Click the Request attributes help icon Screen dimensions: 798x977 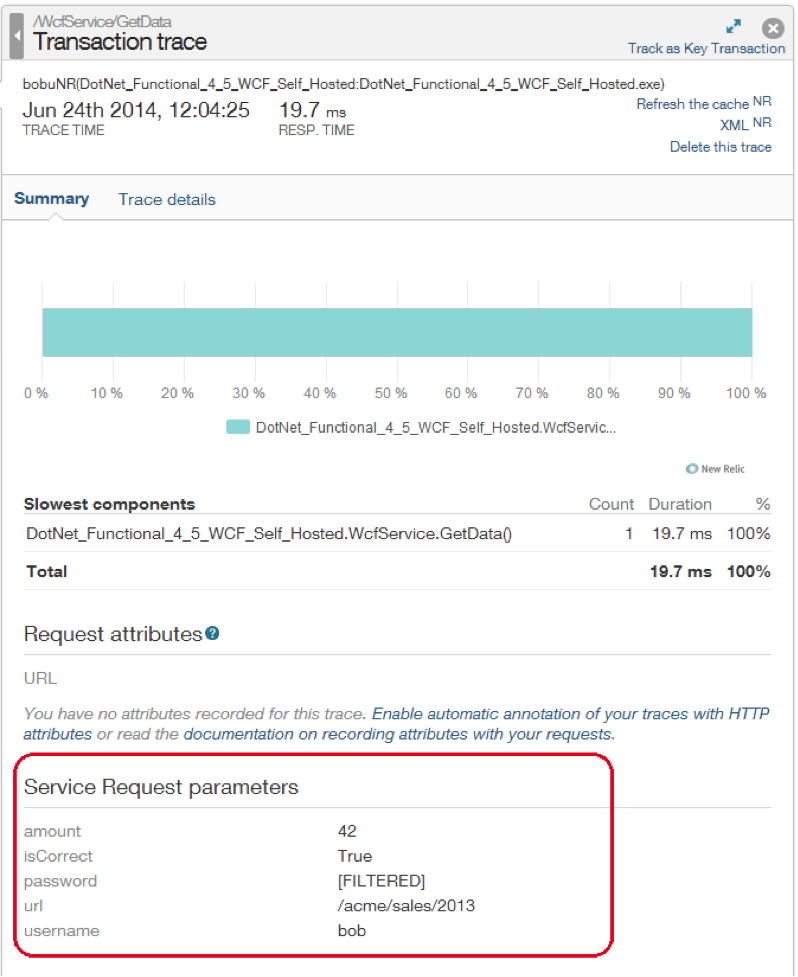(212, 634)
